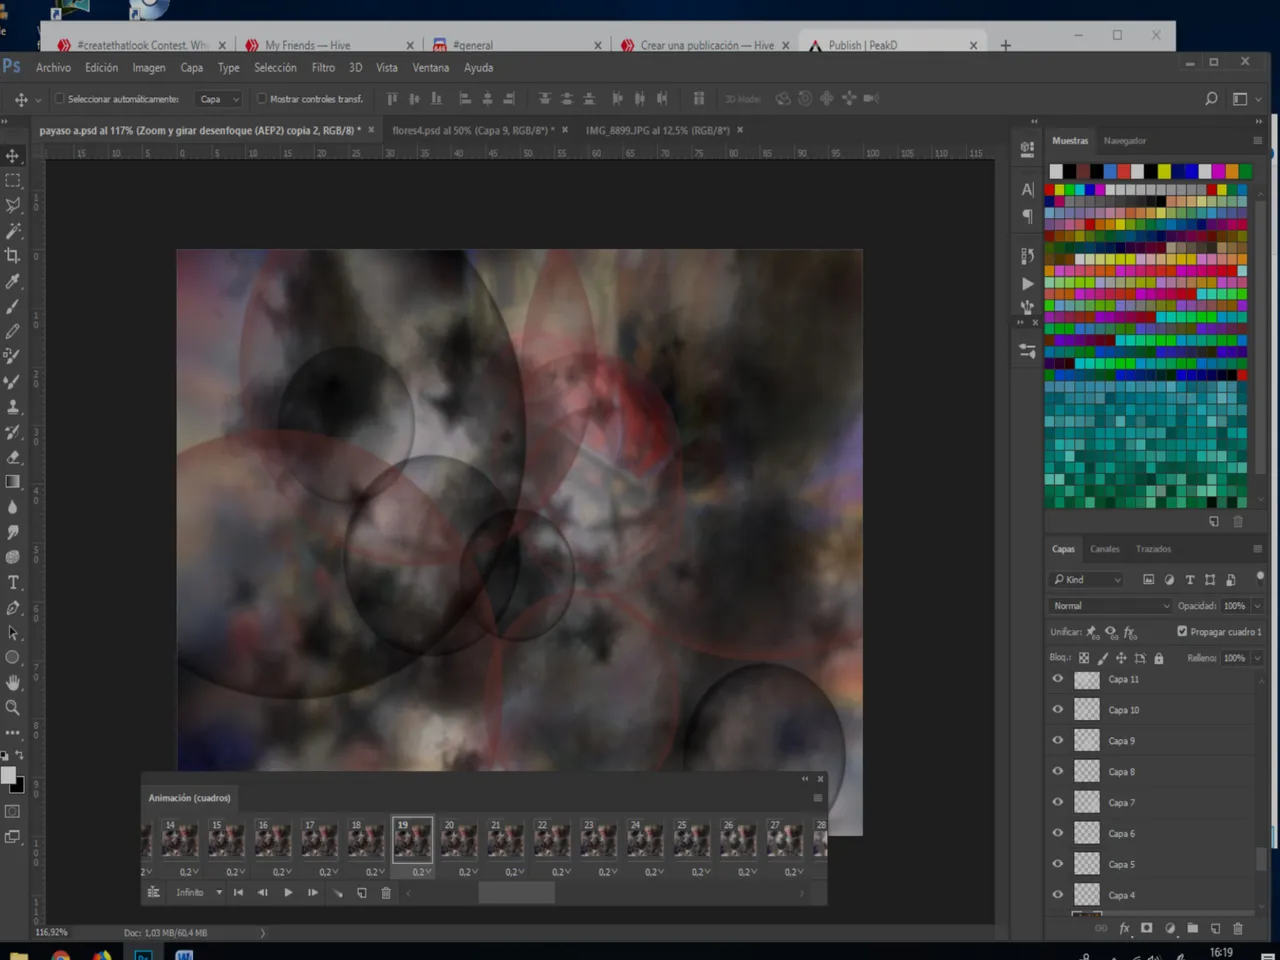Select the Path Selection arrow tool
The image size is (1280, 960).
click(x=13, y=633)
